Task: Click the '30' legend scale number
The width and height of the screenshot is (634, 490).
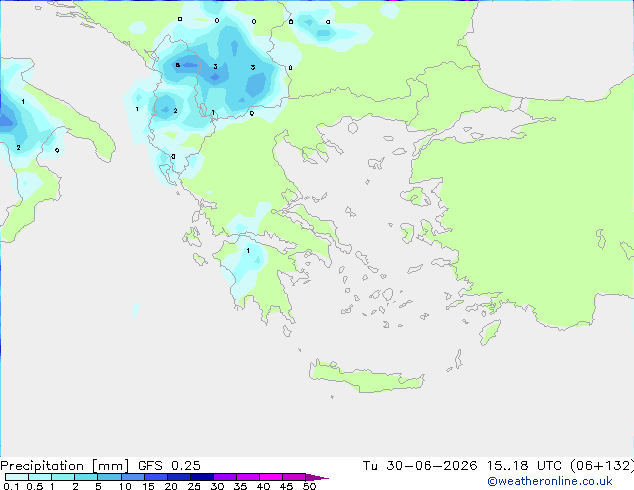Action: [x=217, y=486]
